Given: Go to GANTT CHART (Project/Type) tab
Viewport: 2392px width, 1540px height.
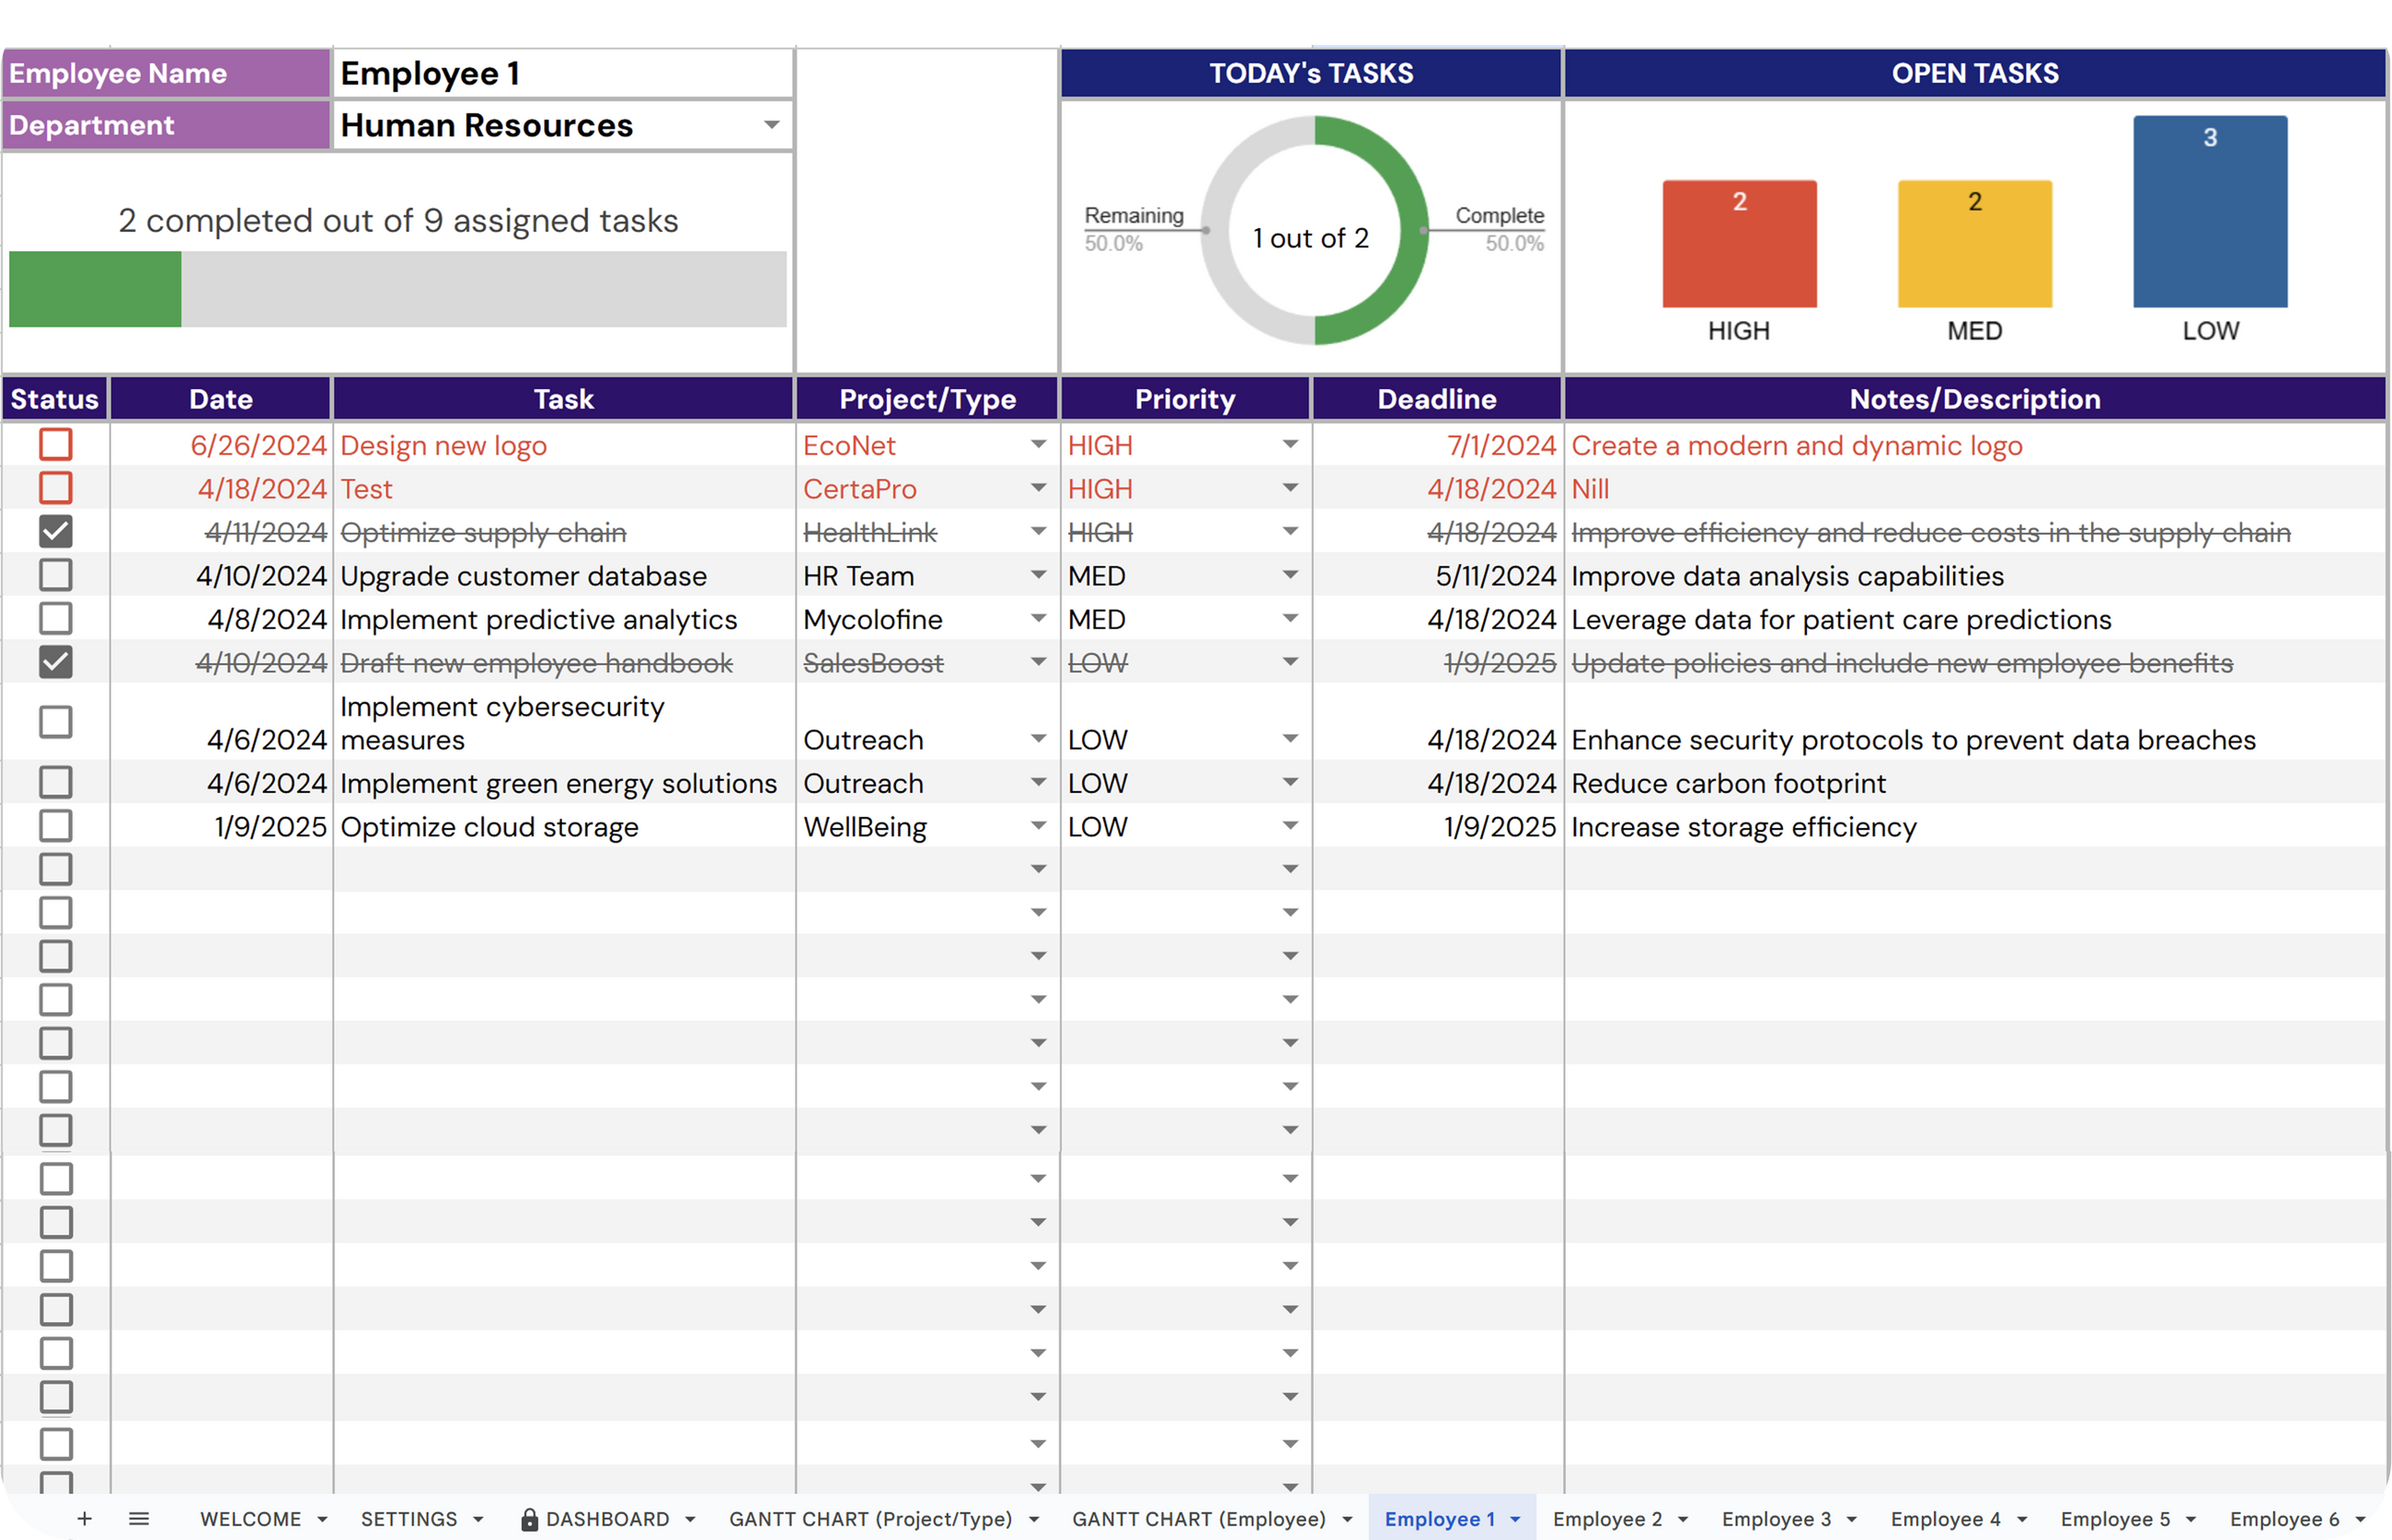Looking at the screenshot, I should point(870,1520).
